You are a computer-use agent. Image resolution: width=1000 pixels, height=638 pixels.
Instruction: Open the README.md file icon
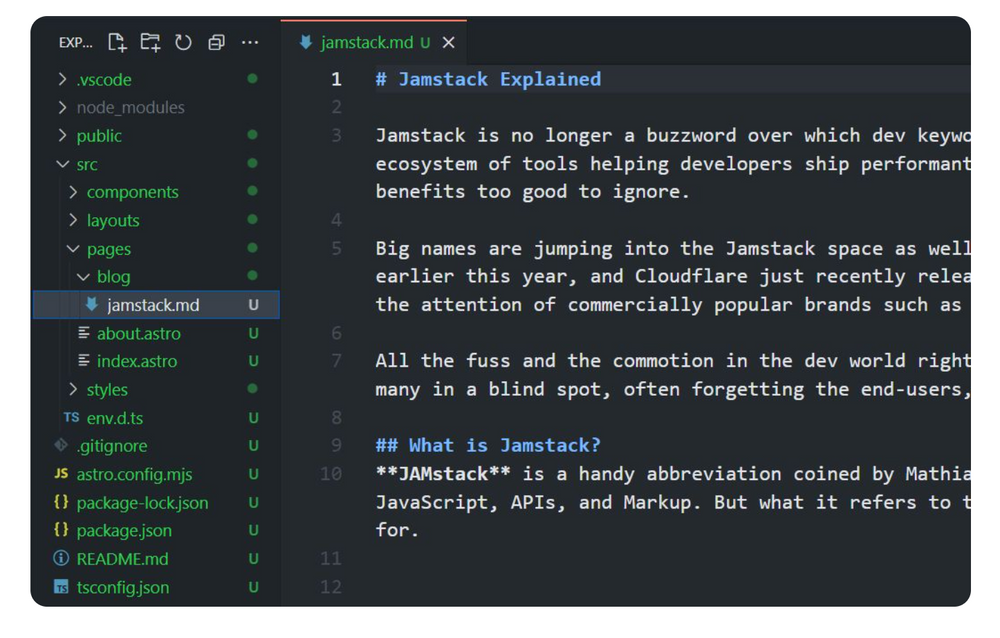60,559
